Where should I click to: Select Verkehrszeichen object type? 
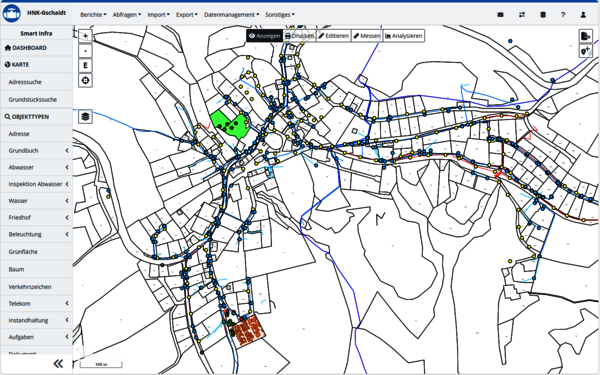pyautogui.click(x=36, y=287)
